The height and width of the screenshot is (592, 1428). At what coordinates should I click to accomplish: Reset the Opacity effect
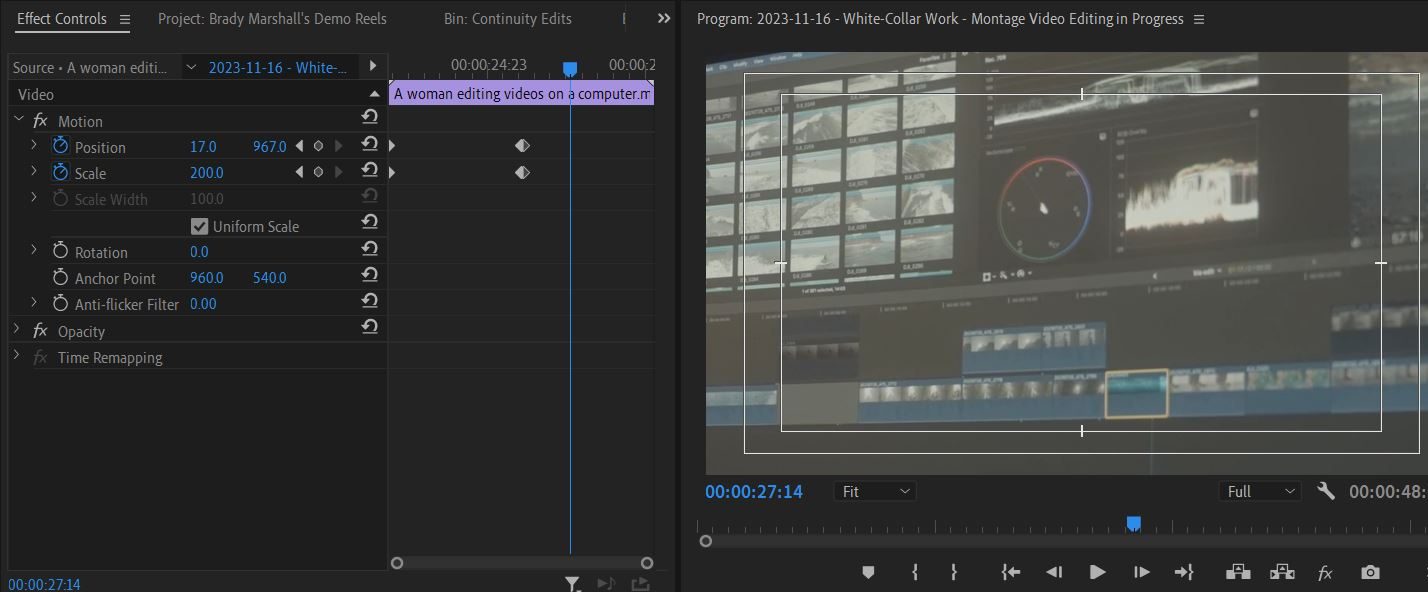[x=369, y=326]
